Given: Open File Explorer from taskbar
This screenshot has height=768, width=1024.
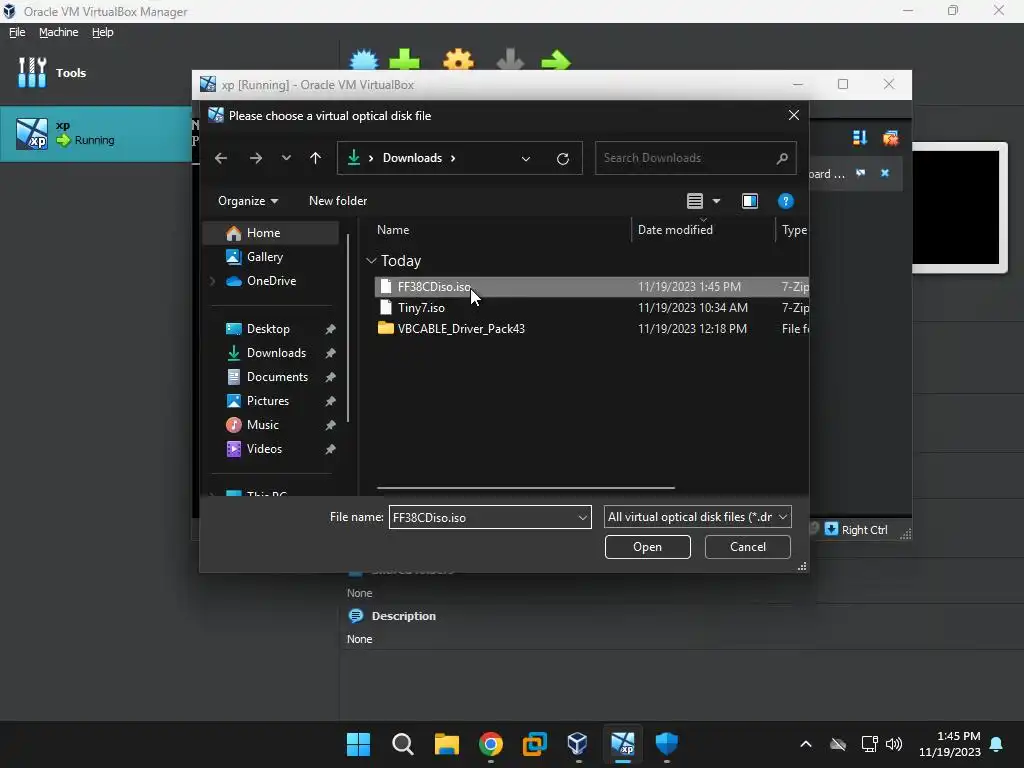Looking at the screenshot, I should point(447,744).
